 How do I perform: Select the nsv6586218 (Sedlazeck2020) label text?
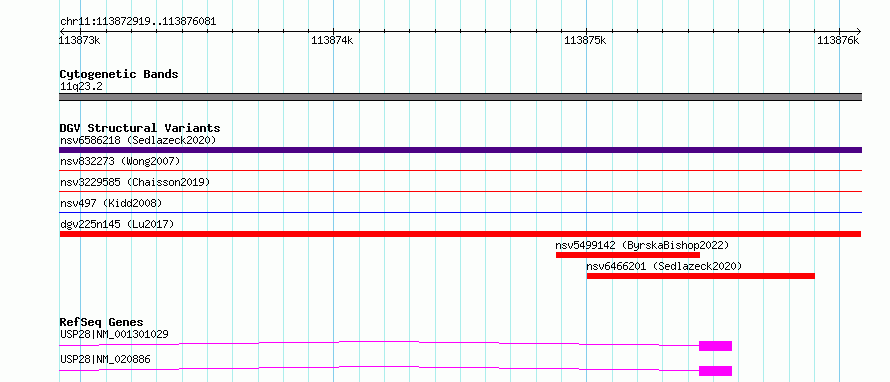138,140
